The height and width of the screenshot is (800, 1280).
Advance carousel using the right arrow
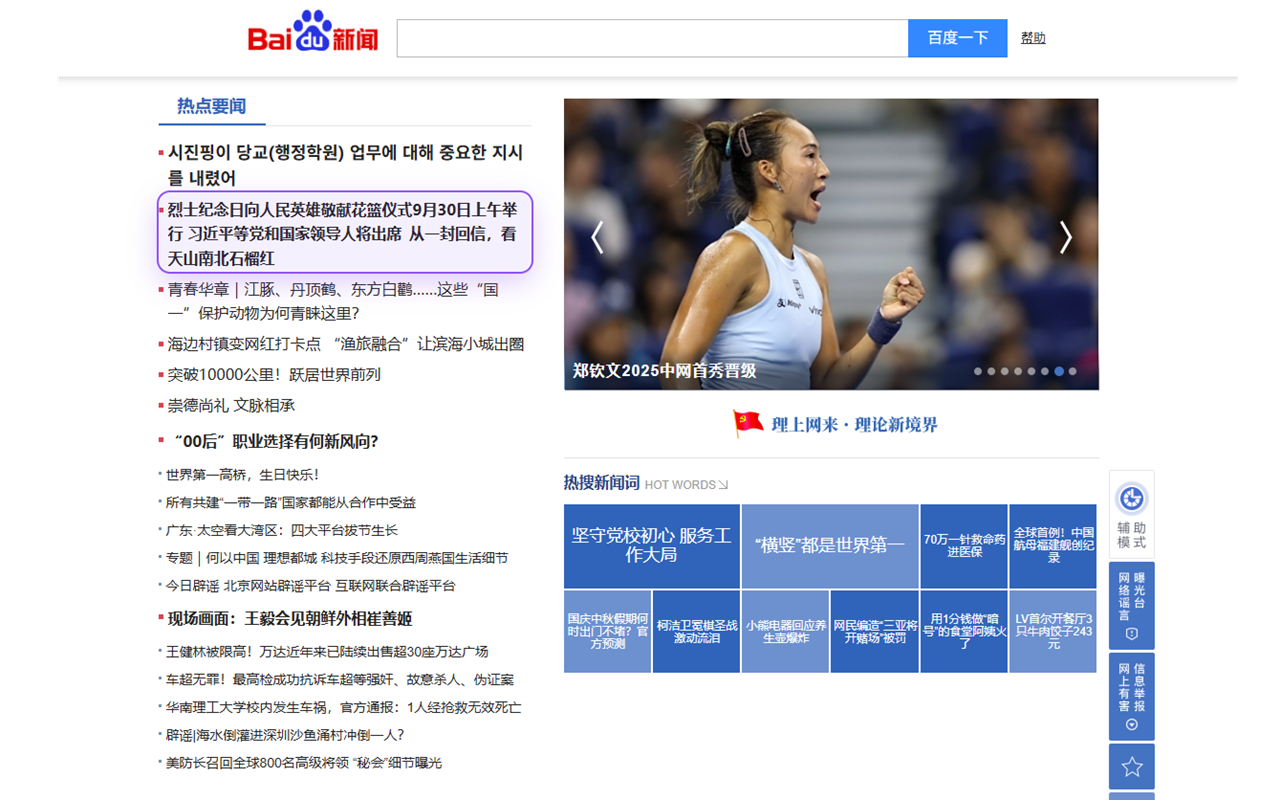click(1064, 238)
